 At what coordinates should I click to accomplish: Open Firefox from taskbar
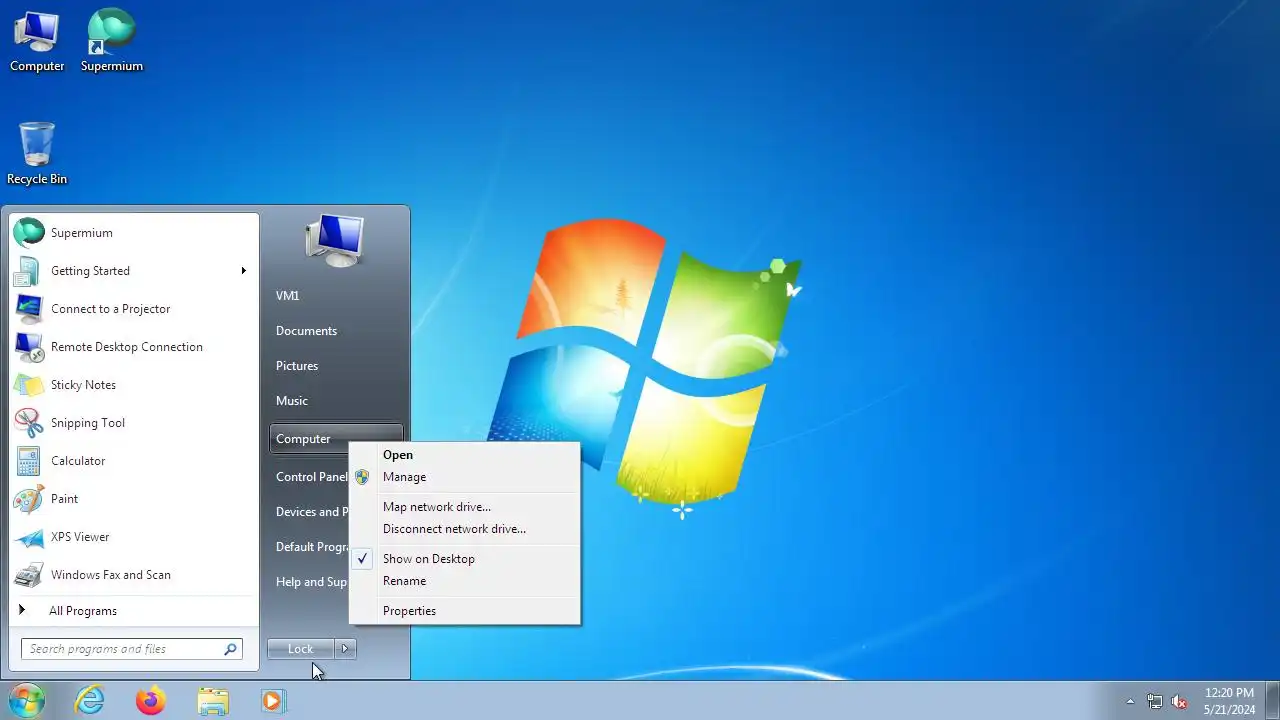tap(151, 701)
